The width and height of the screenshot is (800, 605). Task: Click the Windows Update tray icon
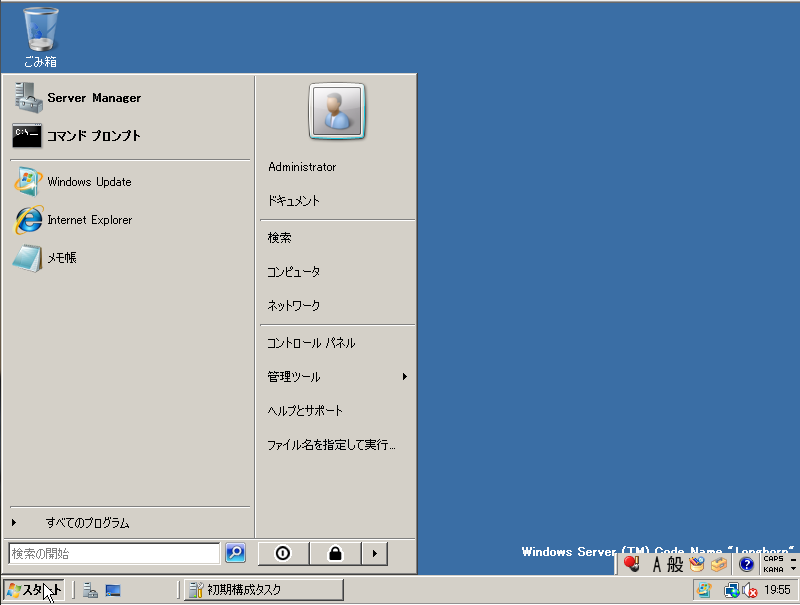(705, 590)
